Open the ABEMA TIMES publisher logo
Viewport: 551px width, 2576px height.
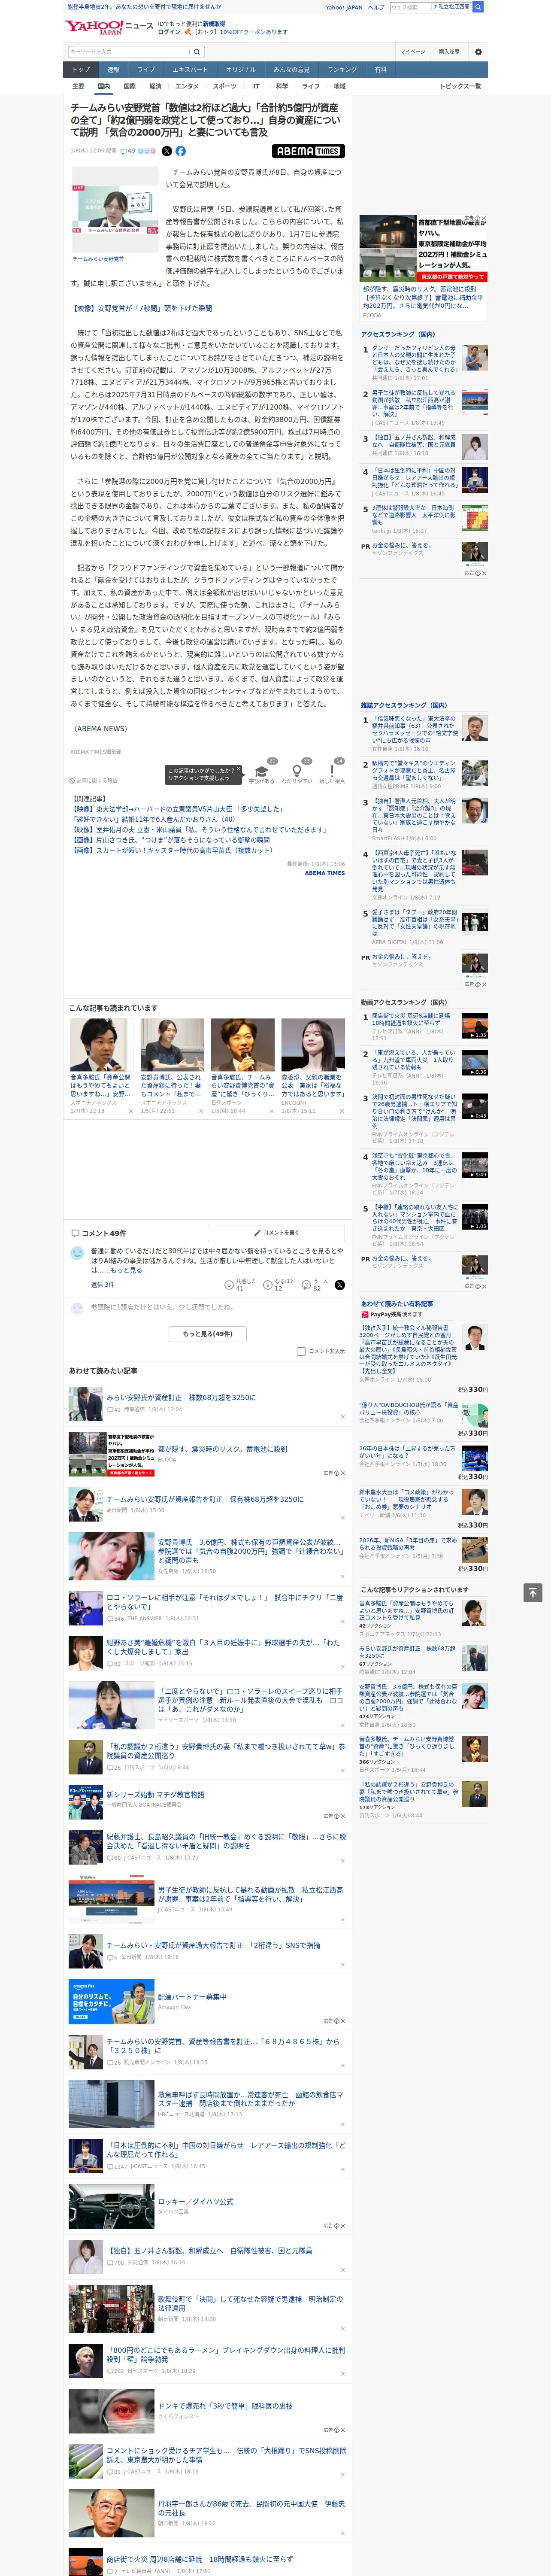(308, 151)
